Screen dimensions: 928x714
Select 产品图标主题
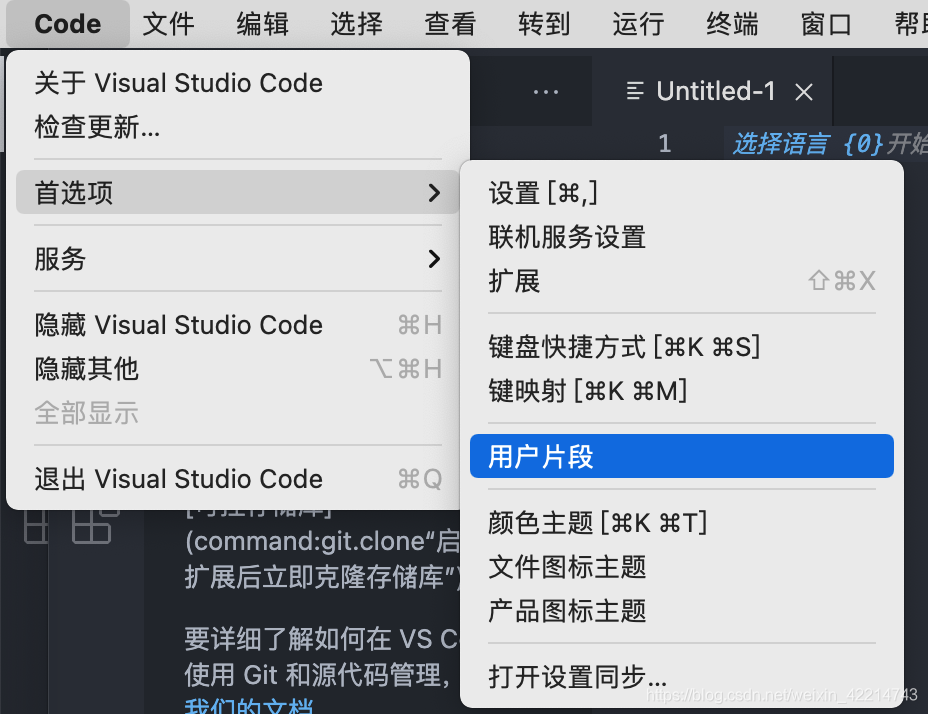(682, 610)
